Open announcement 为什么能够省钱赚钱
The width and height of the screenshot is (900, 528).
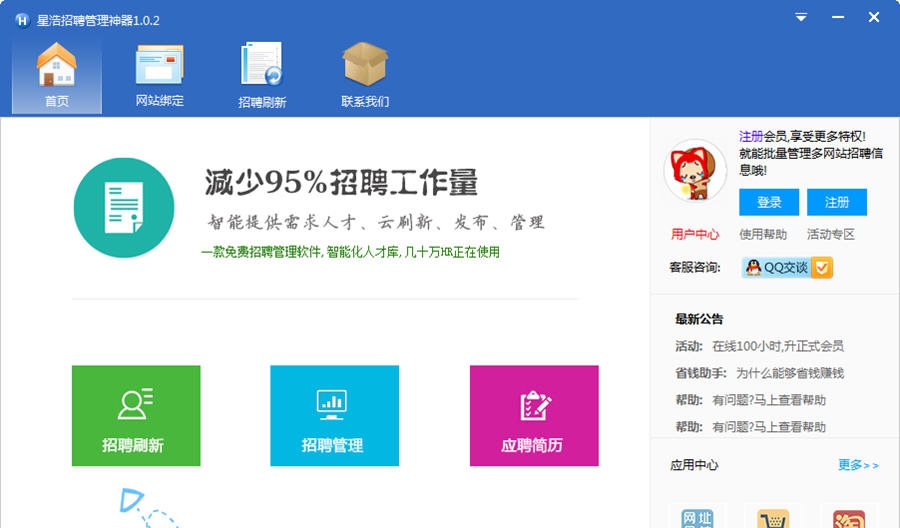790,373
